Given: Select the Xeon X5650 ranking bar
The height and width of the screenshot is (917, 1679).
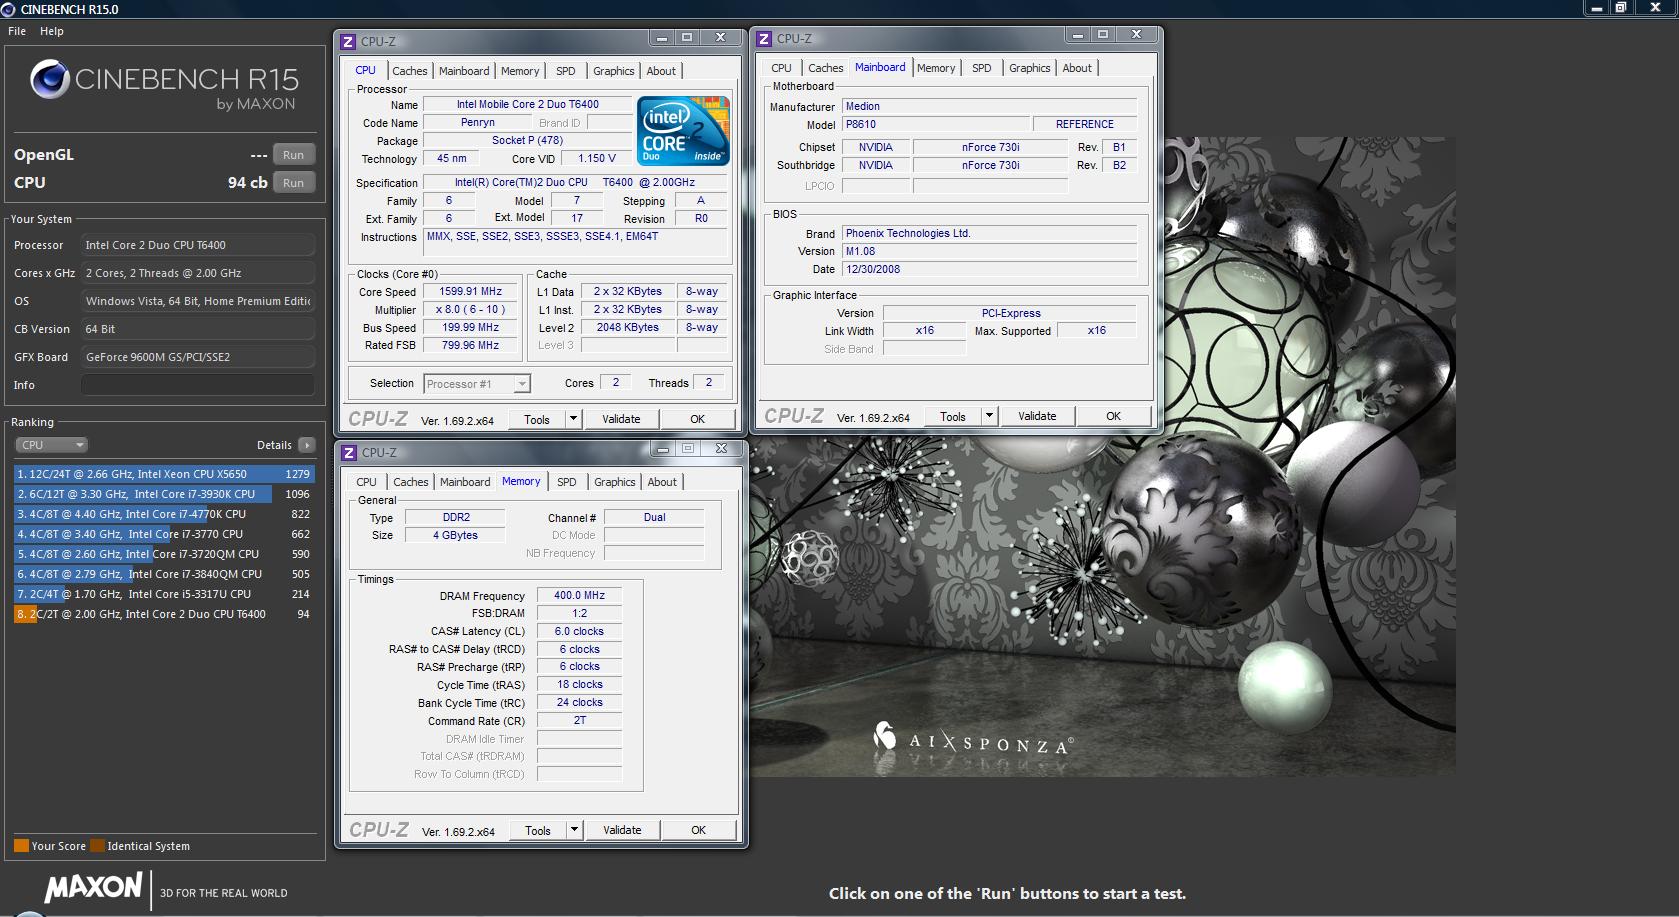Looking at the screenshot, I should pyautogui.click(x=164, y=474).
